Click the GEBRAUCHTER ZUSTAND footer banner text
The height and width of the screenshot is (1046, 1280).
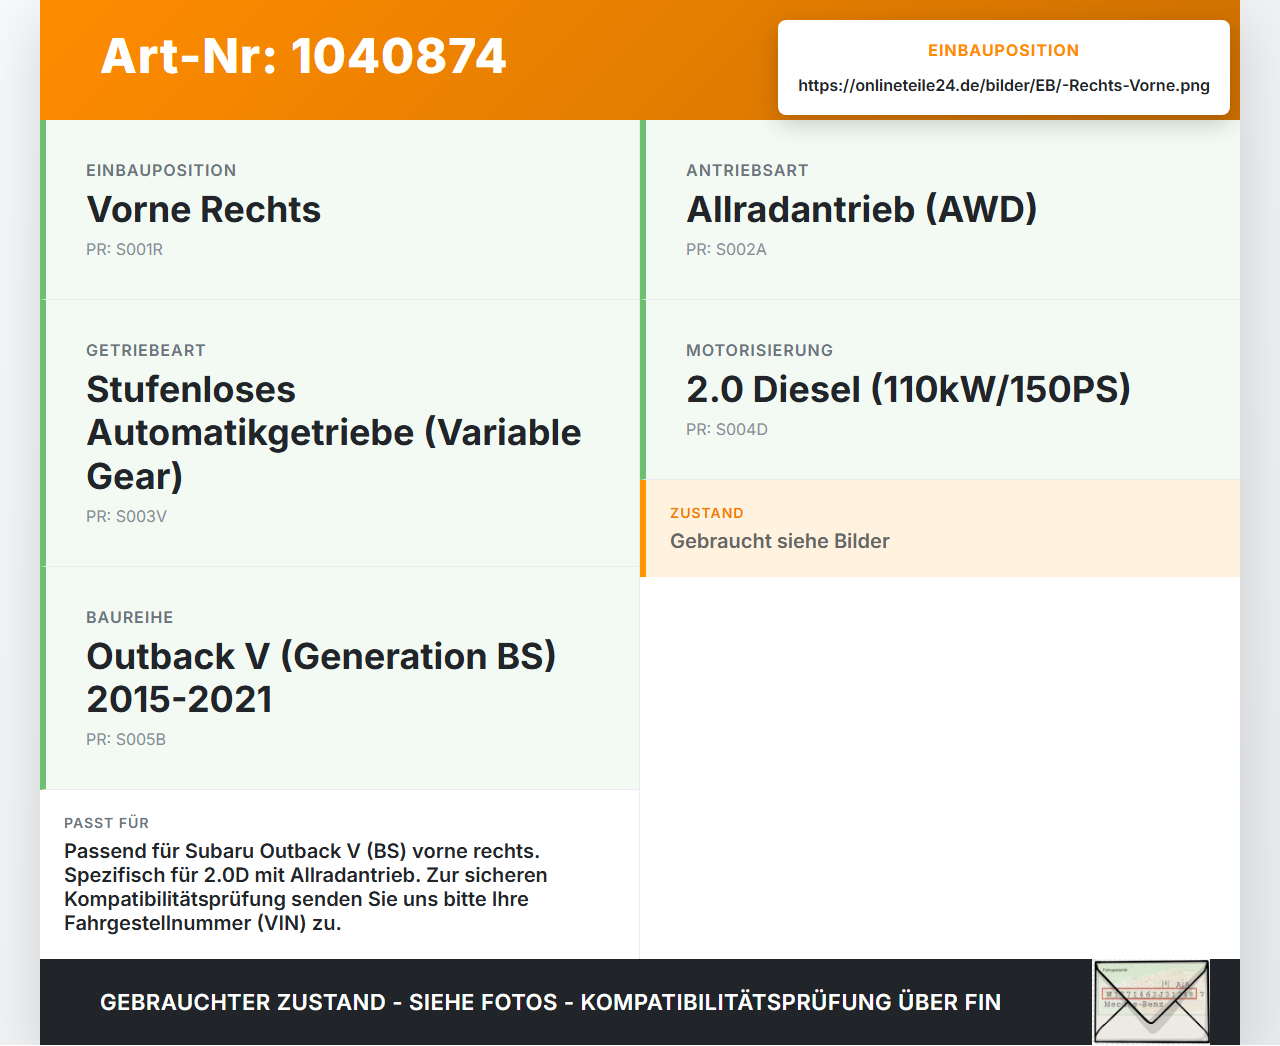(550, 1002)
